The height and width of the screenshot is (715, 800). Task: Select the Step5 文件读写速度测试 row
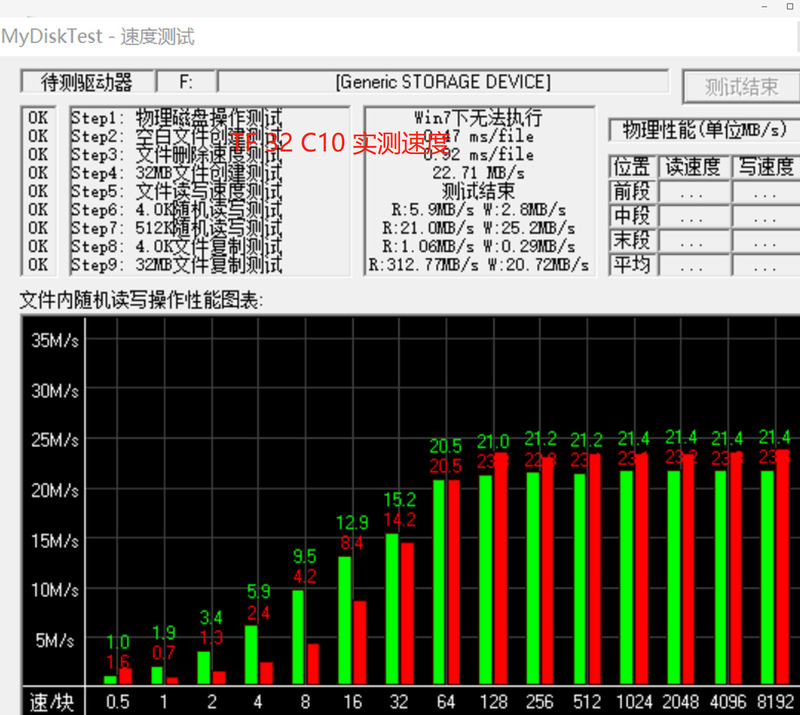pos(177,191)
